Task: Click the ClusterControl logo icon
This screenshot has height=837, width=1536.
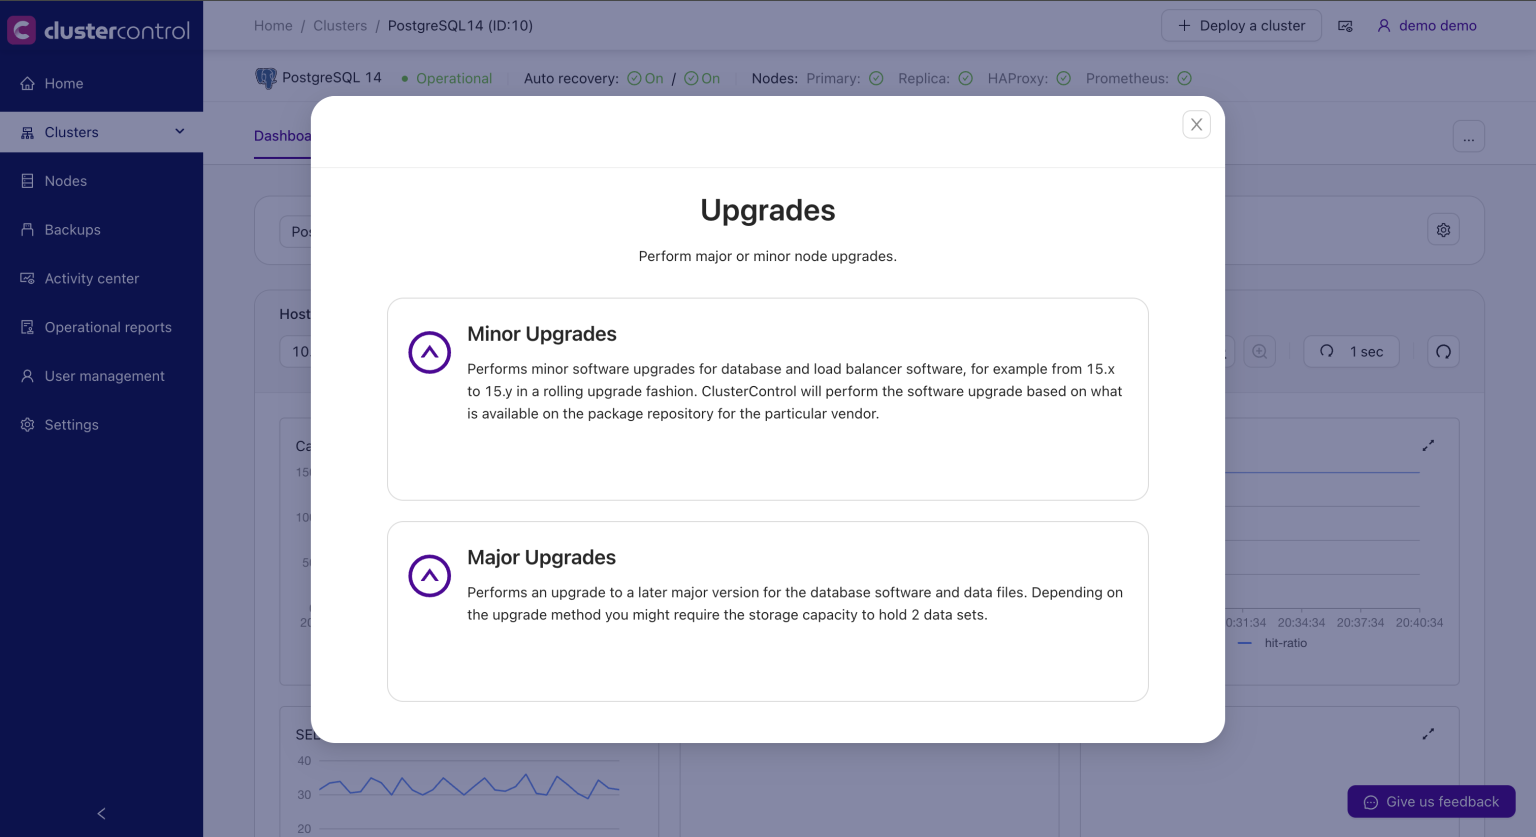Action: tap(22, 30)
